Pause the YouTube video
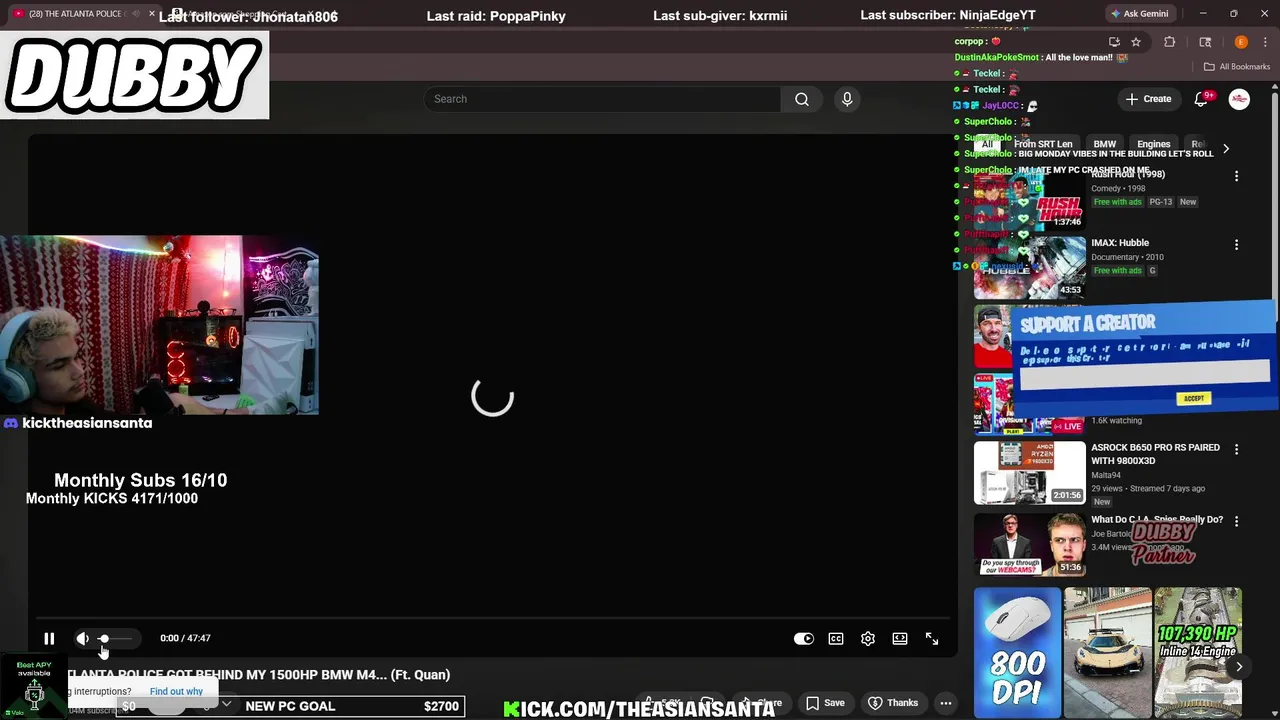1280x720 pixels. pos(49,638)
